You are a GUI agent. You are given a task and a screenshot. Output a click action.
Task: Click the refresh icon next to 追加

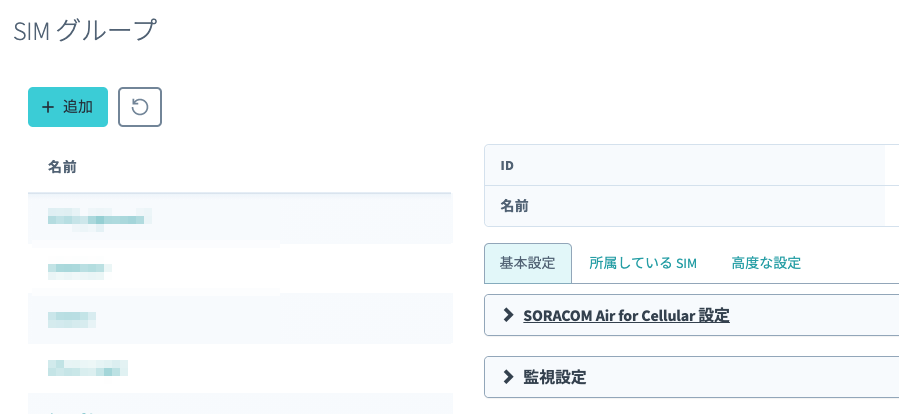point(140,107)
